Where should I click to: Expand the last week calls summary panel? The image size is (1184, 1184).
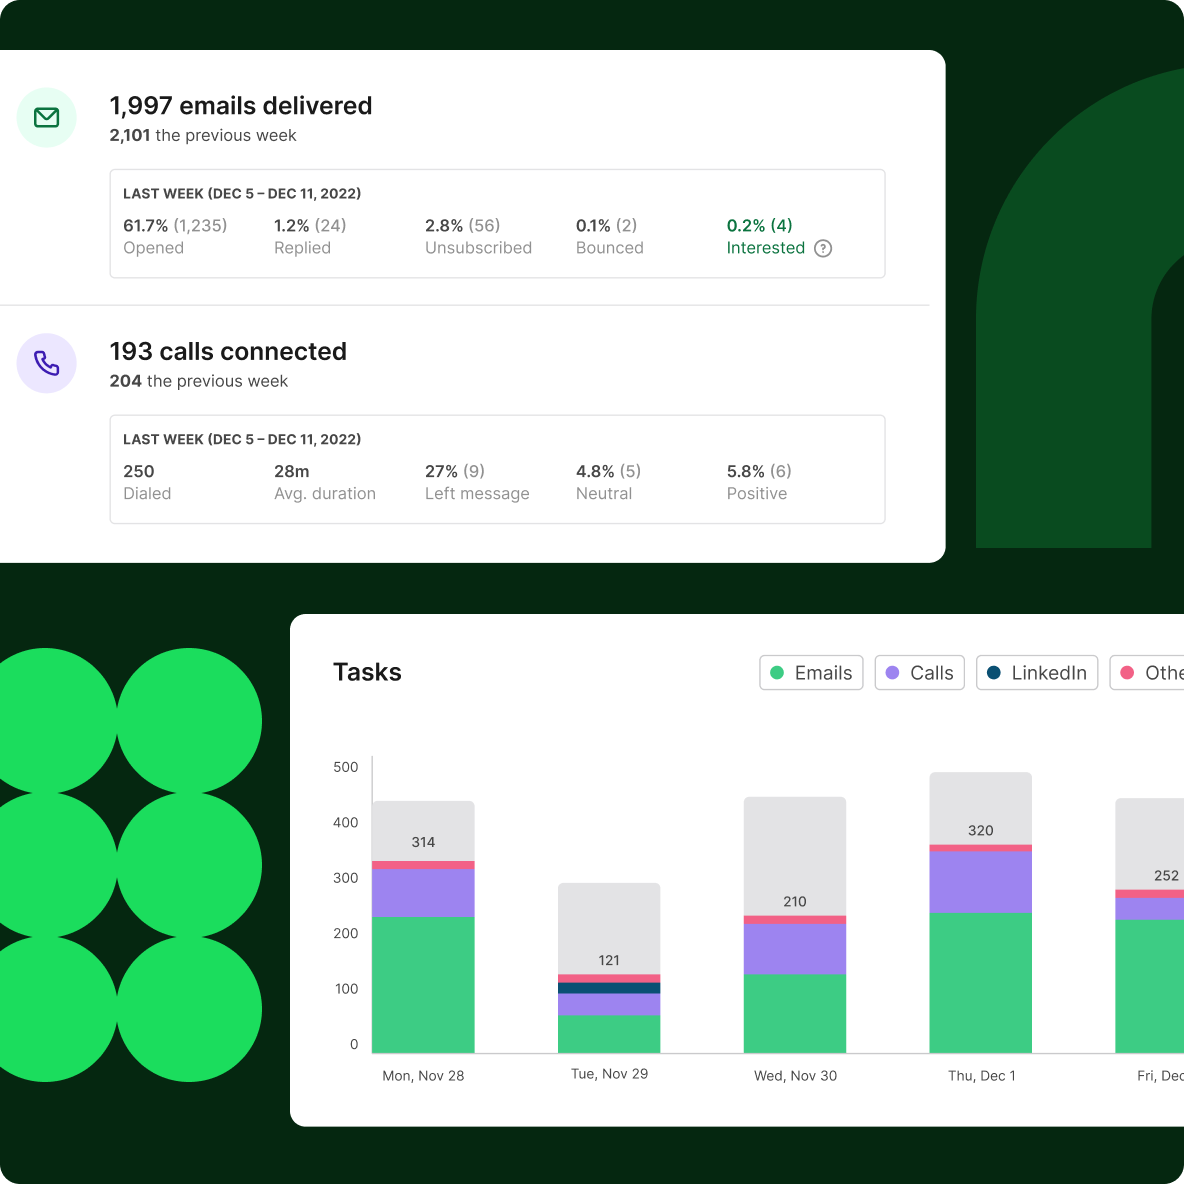tap(497, 468)
